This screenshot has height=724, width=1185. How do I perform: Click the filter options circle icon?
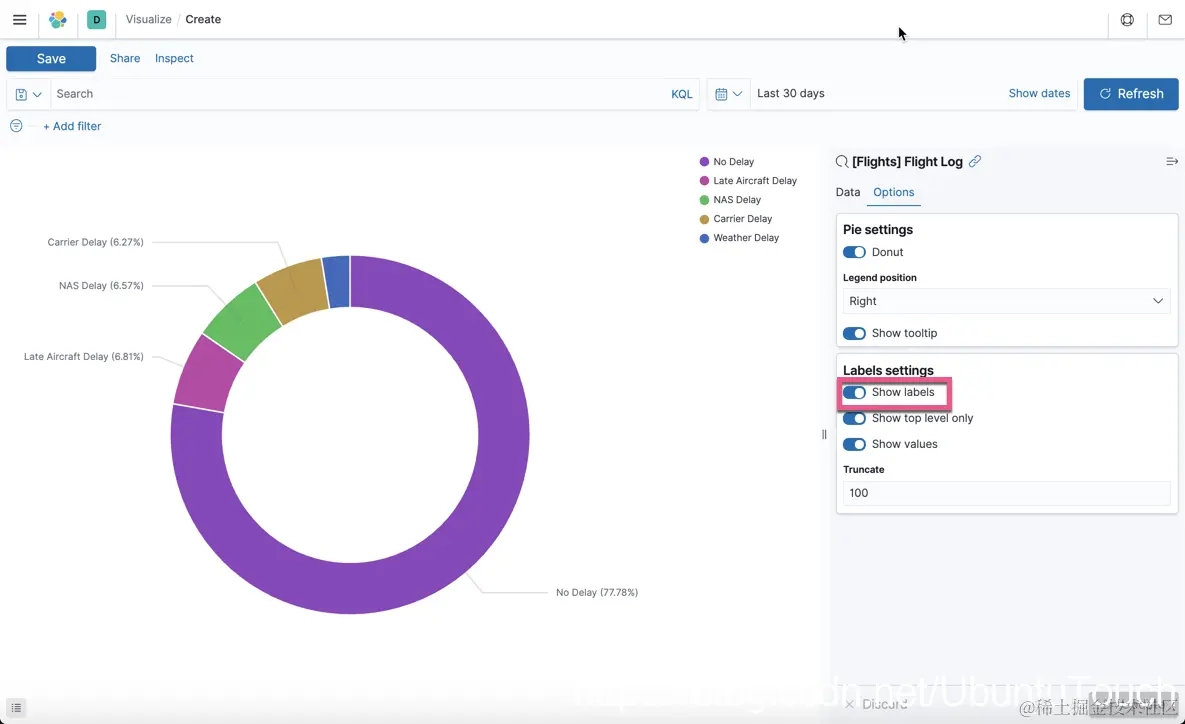[16, 126]
